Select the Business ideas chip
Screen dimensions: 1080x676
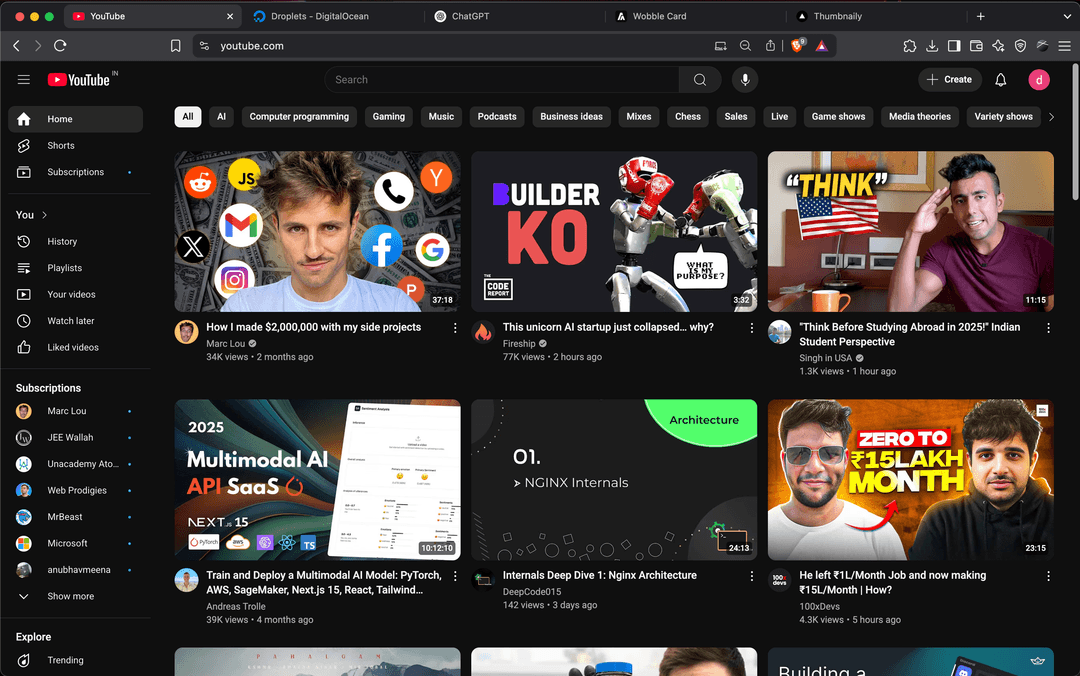(571, 117)
